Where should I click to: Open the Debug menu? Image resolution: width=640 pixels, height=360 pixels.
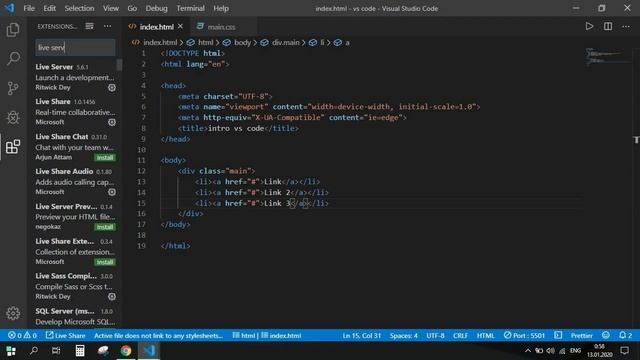coord(156,8)
